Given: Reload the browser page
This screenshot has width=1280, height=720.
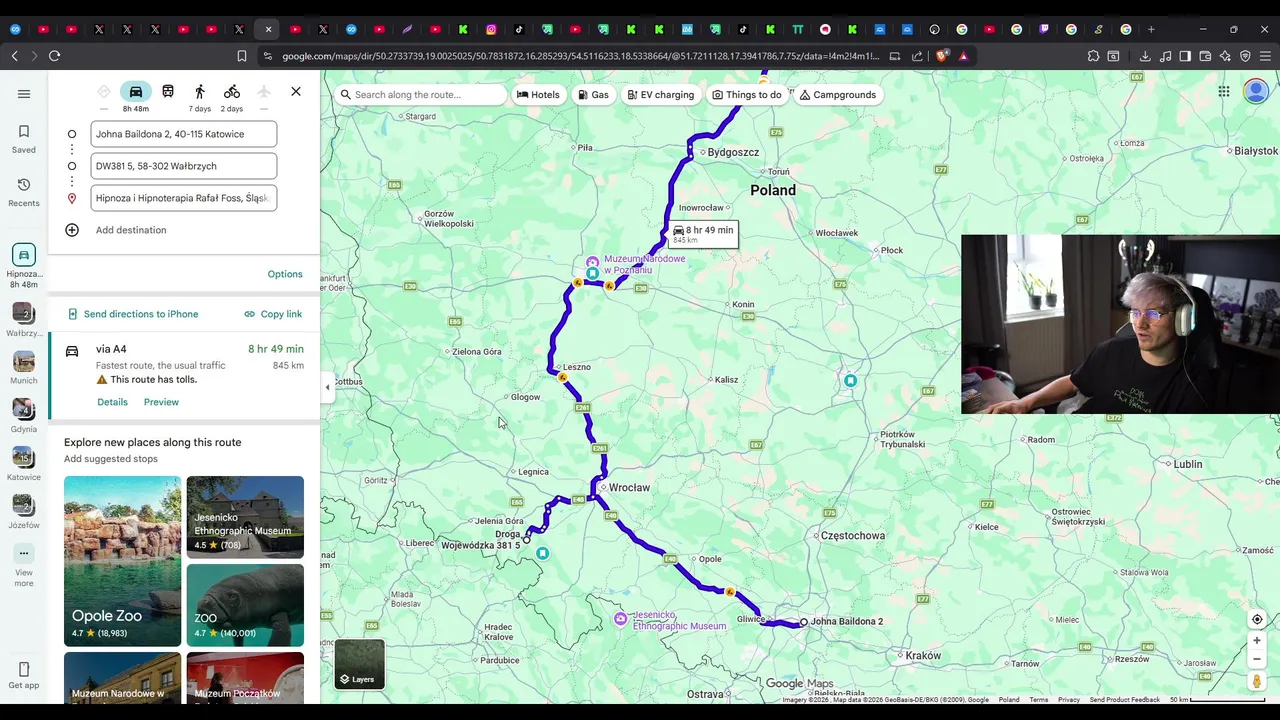Looking at the screenshot, I should pyautogui.click(x=54, y=56).
